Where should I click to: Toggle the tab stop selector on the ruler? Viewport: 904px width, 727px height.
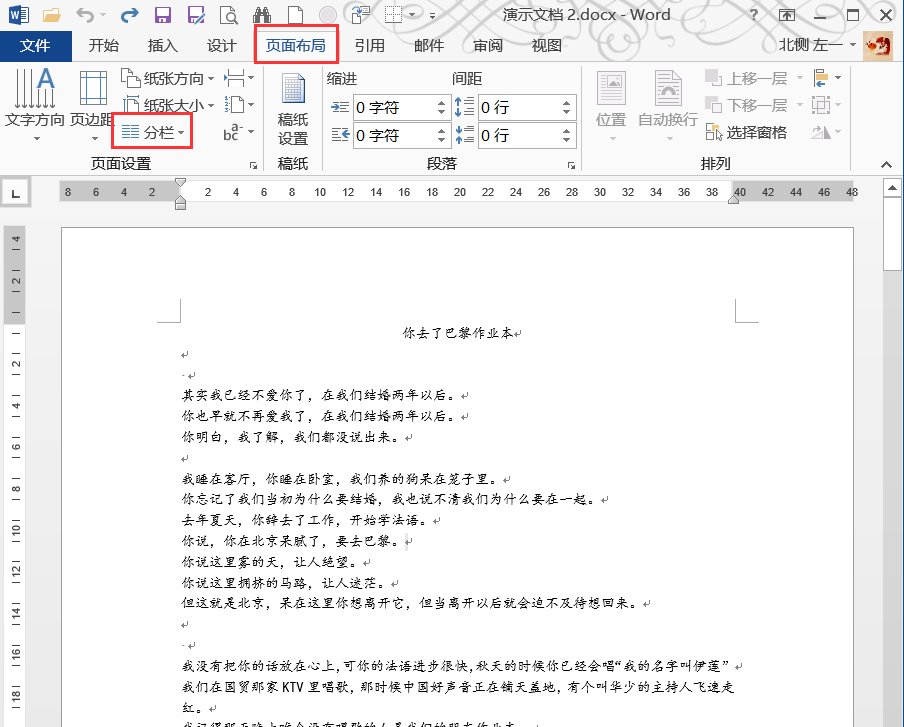point(16,192)
